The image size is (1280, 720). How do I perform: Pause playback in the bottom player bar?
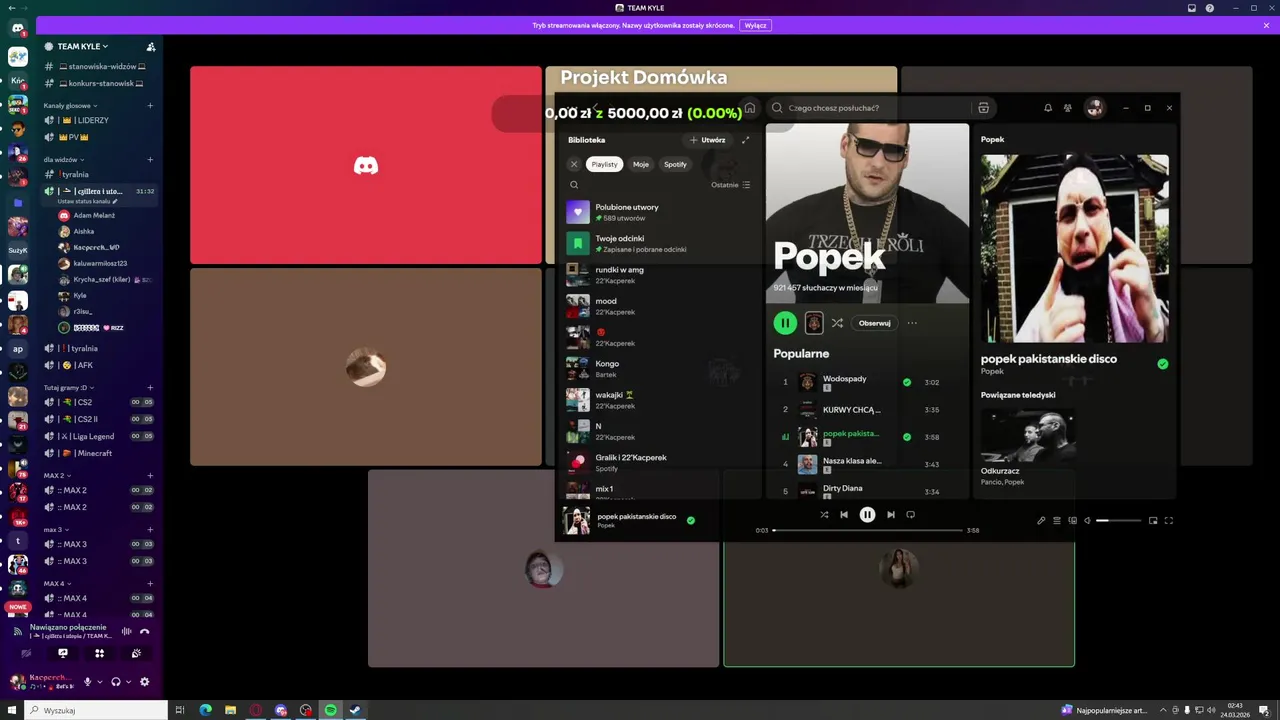pos(867,515)
